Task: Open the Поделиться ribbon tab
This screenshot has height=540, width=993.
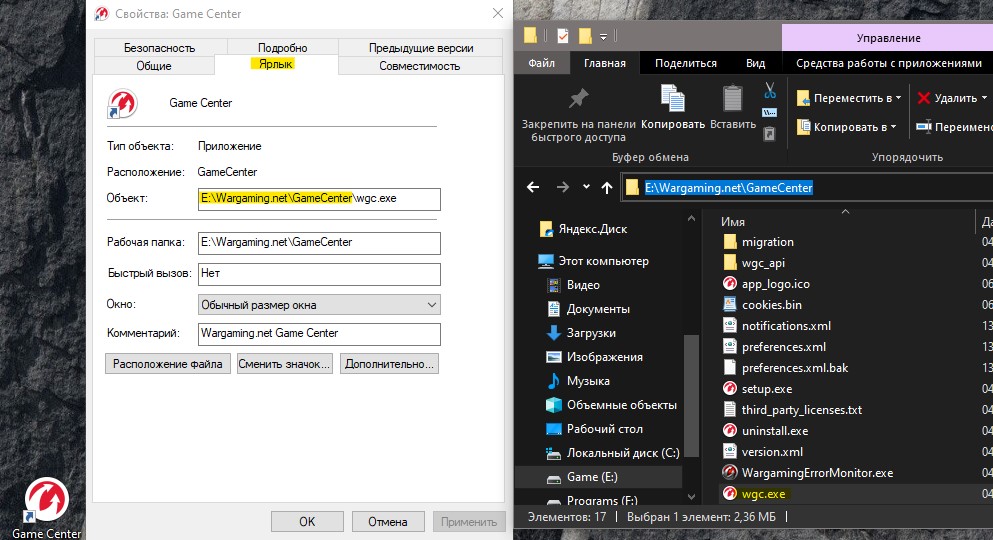Action: pos(686,63)
